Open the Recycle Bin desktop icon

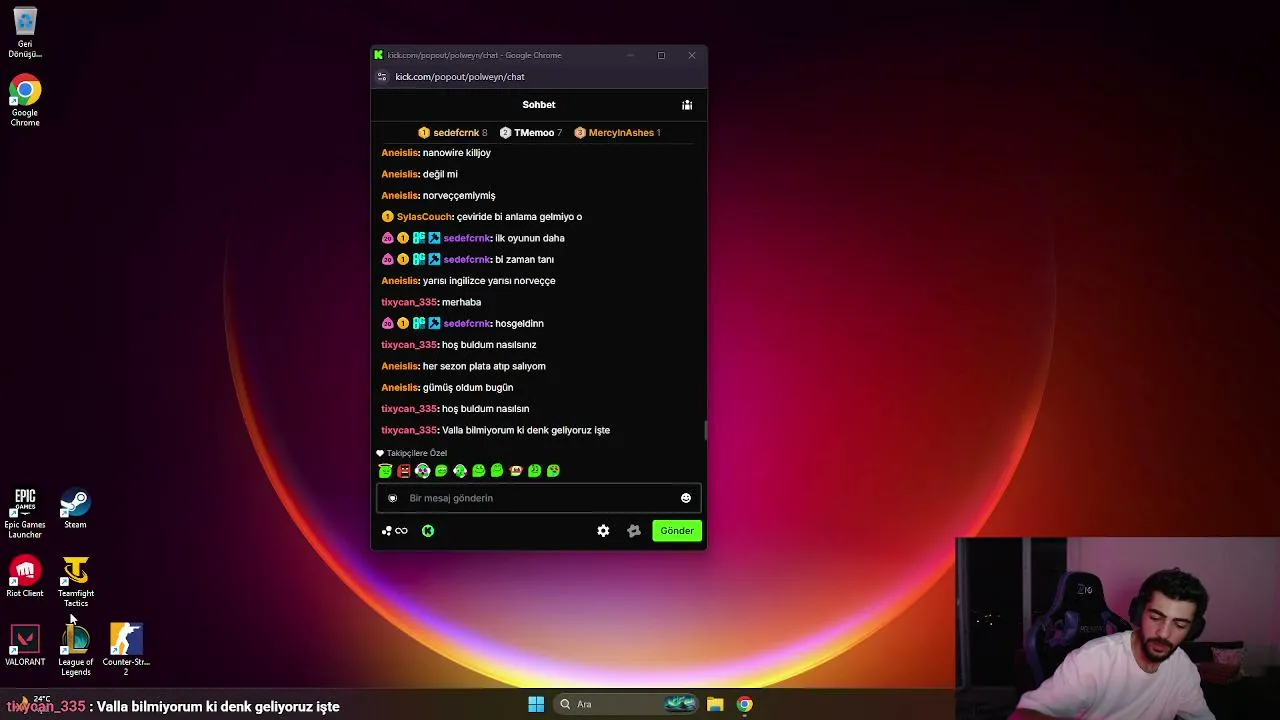(25, 32)
